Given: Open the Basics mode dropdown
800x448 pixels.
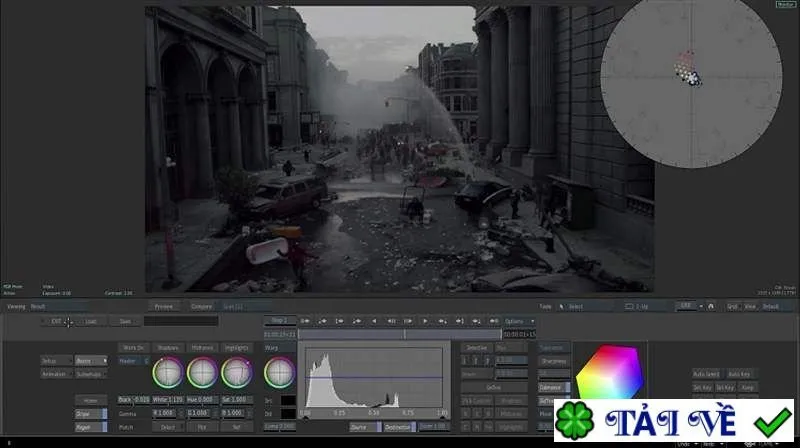Looking at the screenshot, I should pos(91,361).
